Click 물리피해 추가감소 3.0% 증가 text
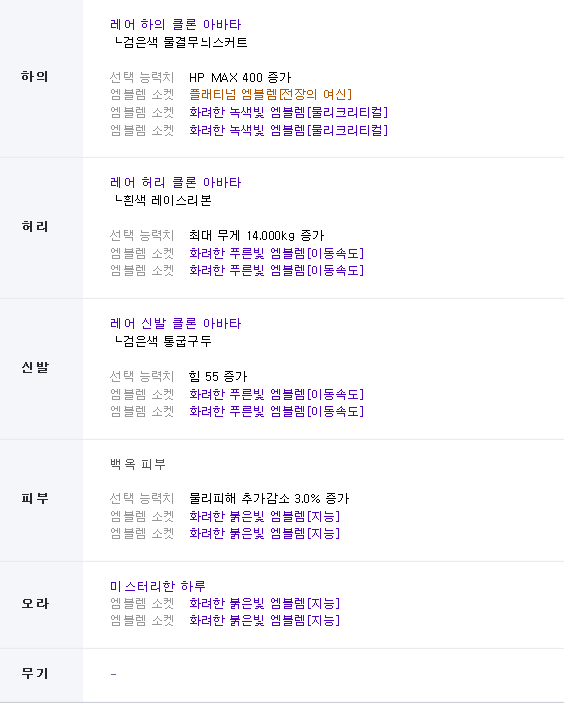Viewport: 564px width, 706px height. click(269, 498)
